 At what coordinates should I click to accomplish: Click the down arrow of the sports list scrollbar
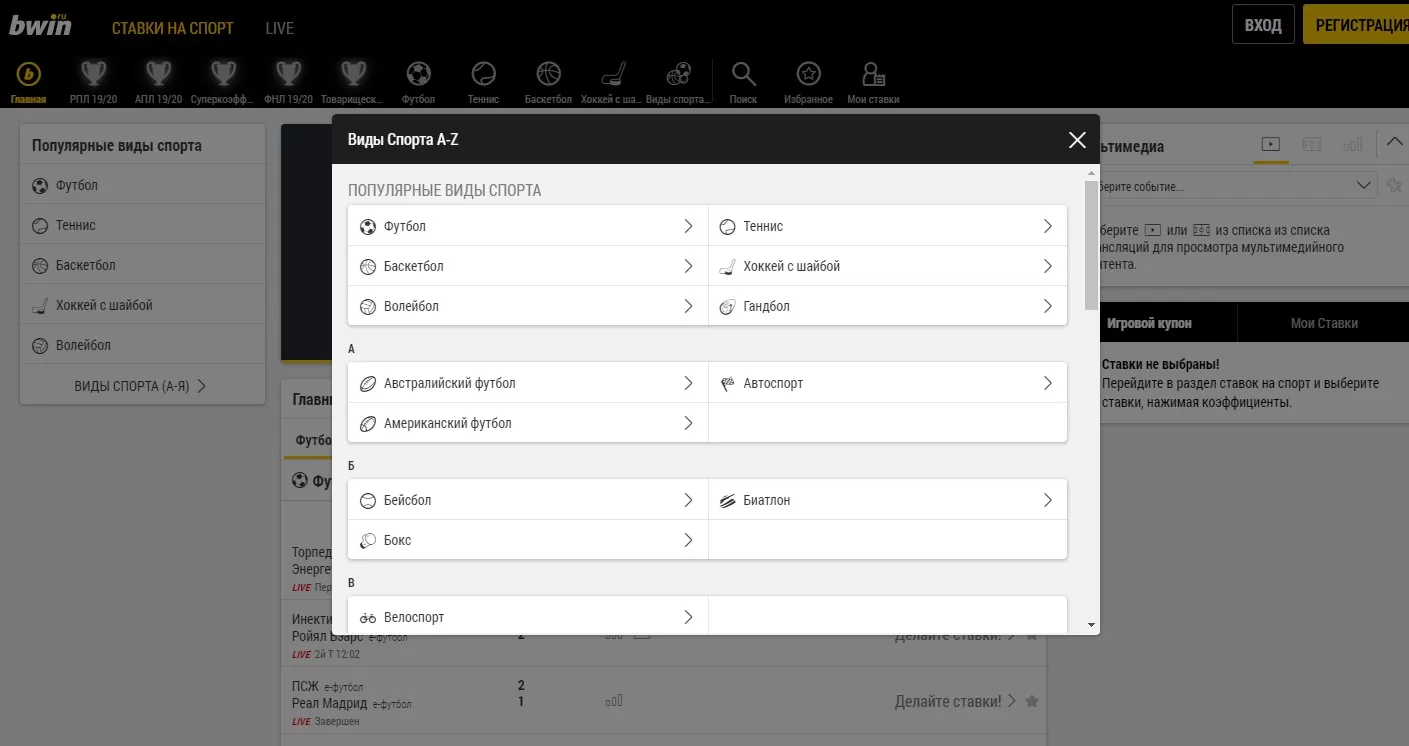click(x=1091, y=624)
